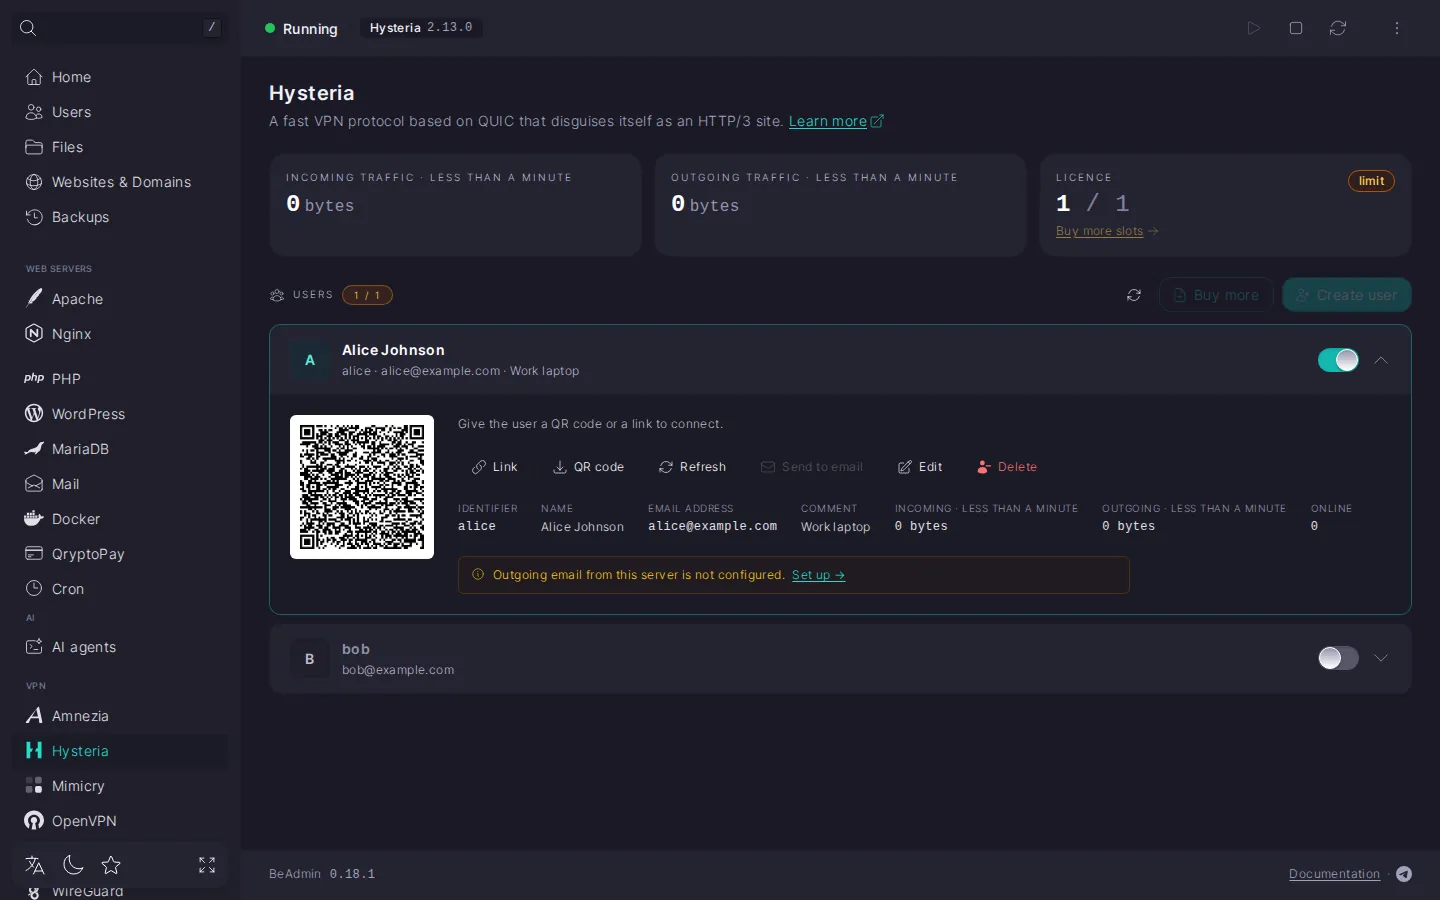Open MariaDB in the sidebar
Image resolution: width=1440 pixels, height=900 pixels.
click(x=120, y=449)
